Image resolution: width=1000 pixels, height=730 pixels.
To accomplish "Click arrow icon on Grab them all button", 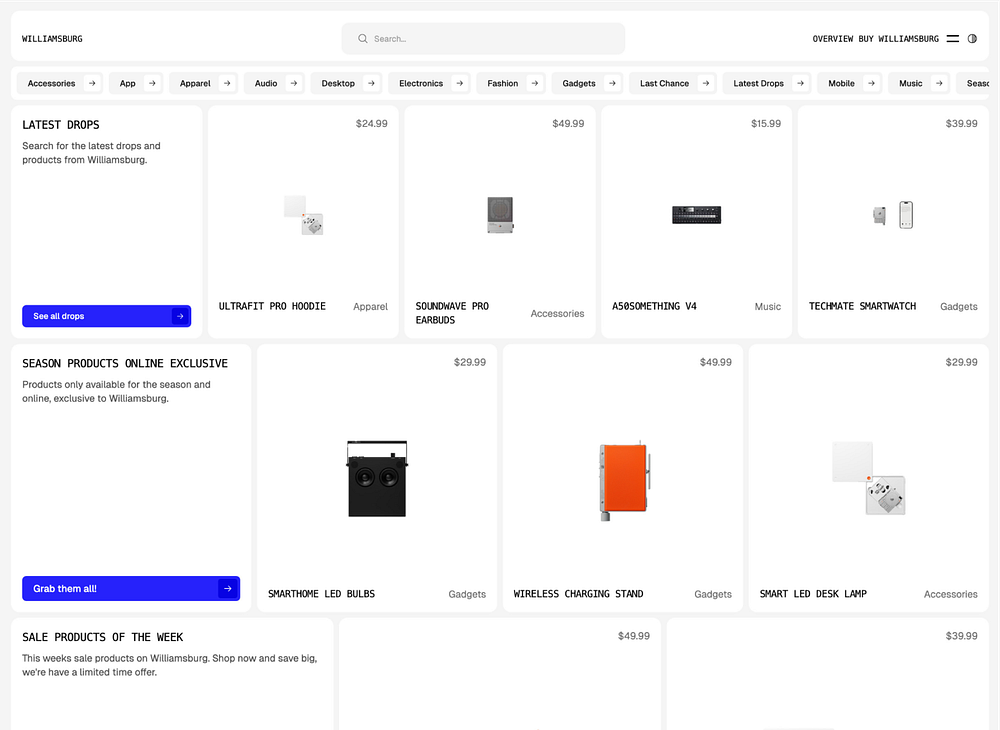I will coord(228,588).
